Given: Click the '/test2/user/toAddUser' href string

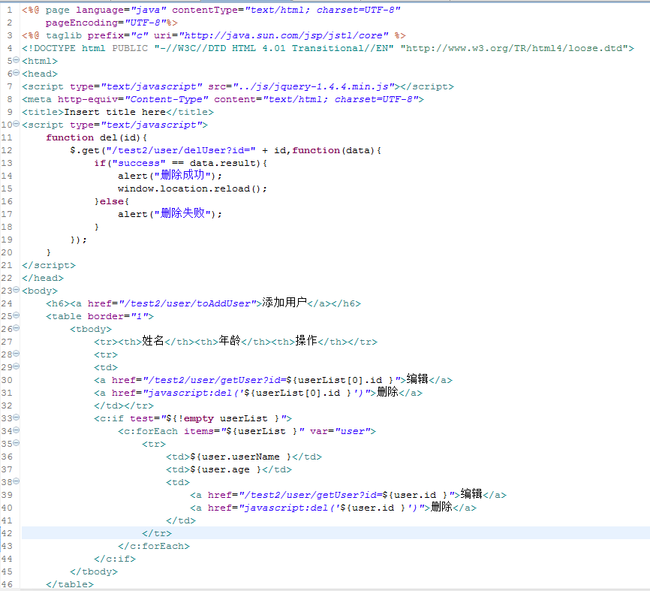Looking at the screenshot, I should point(187,303).
